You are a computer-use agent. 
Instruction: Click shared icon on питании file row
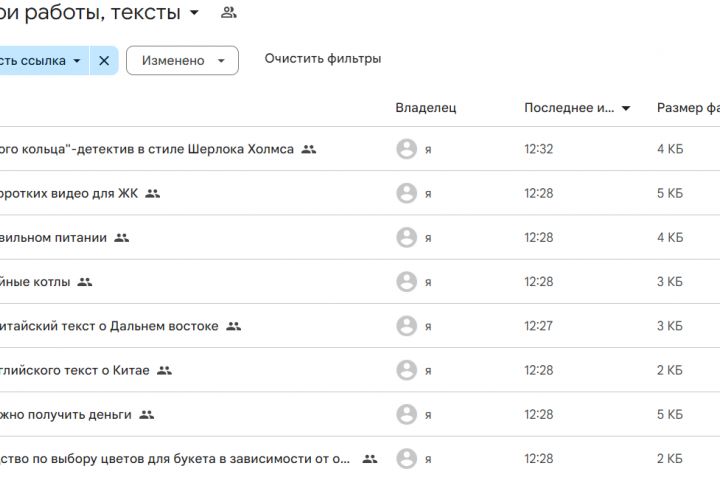click(x=122, y=238)
